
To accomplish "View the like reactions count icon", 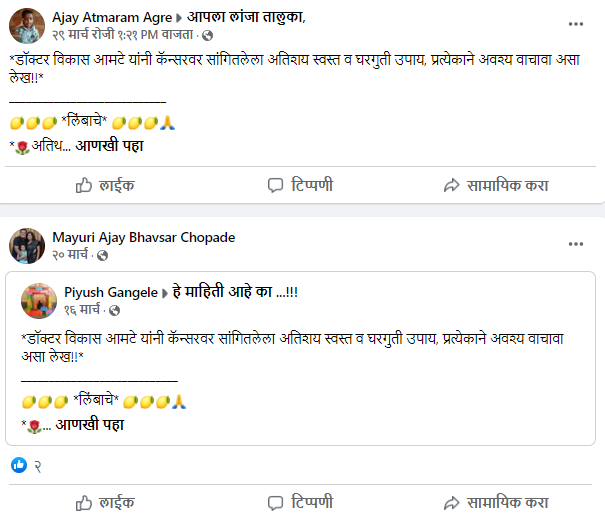I will coord(18,465).
